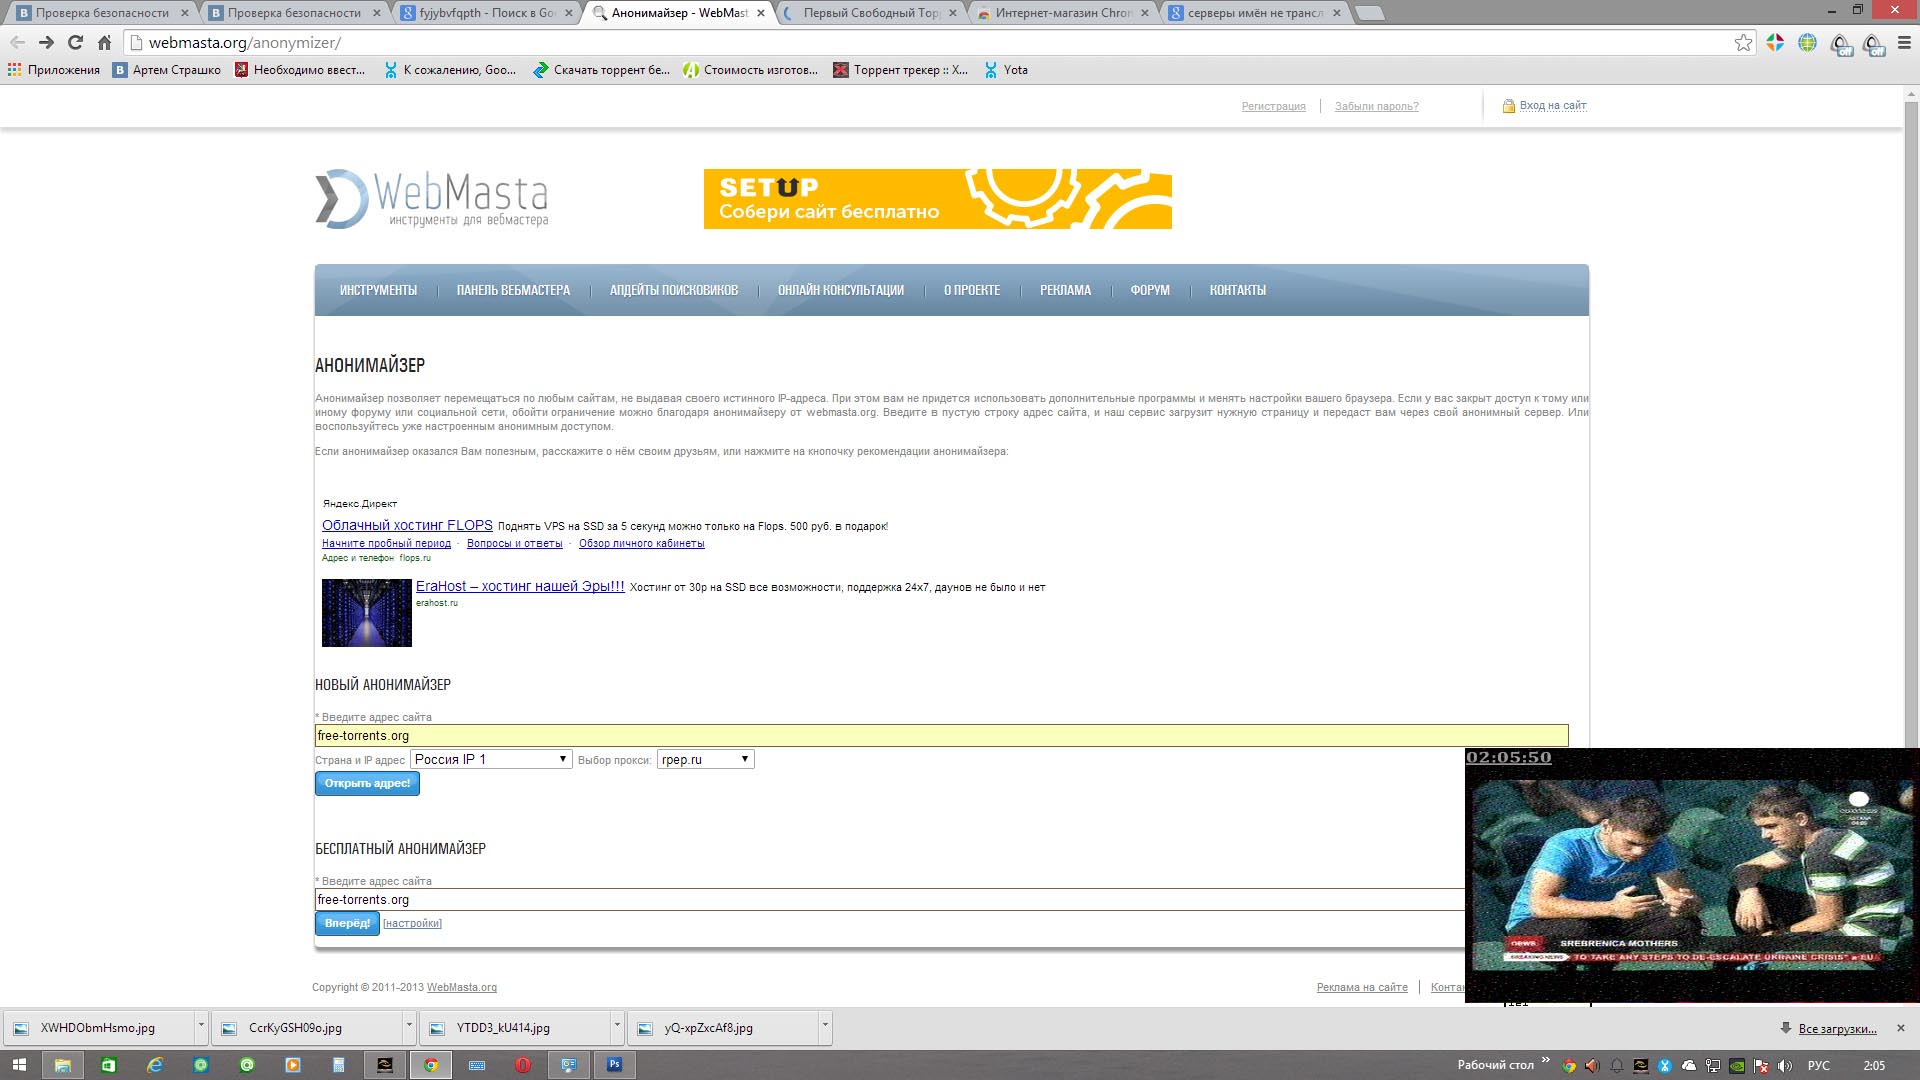Open the КОНТАКТЫ menu item
The height and width of the screenshot is (1080, 1920).
pos(1238,290)
